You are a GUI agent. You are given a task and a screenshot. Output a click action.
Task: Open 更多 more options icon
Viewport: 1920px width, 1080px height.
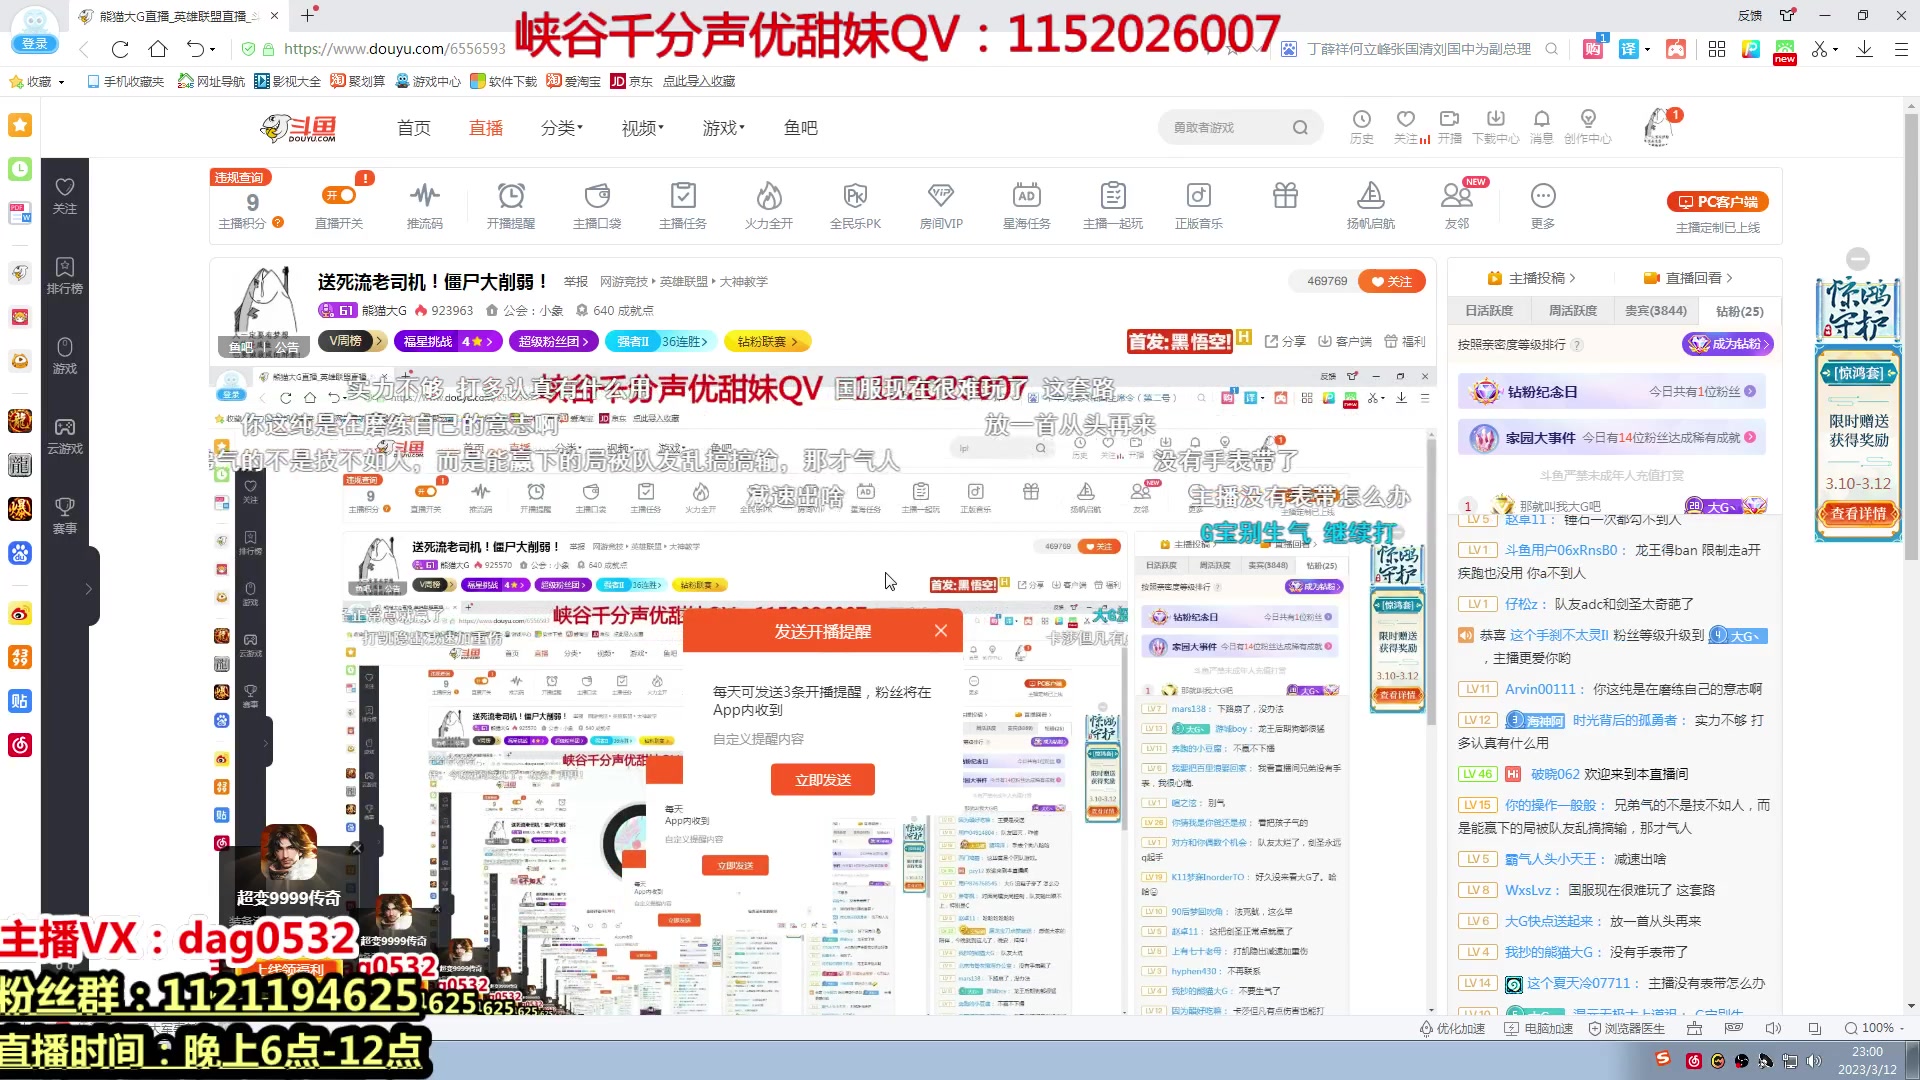[1543, 206]
